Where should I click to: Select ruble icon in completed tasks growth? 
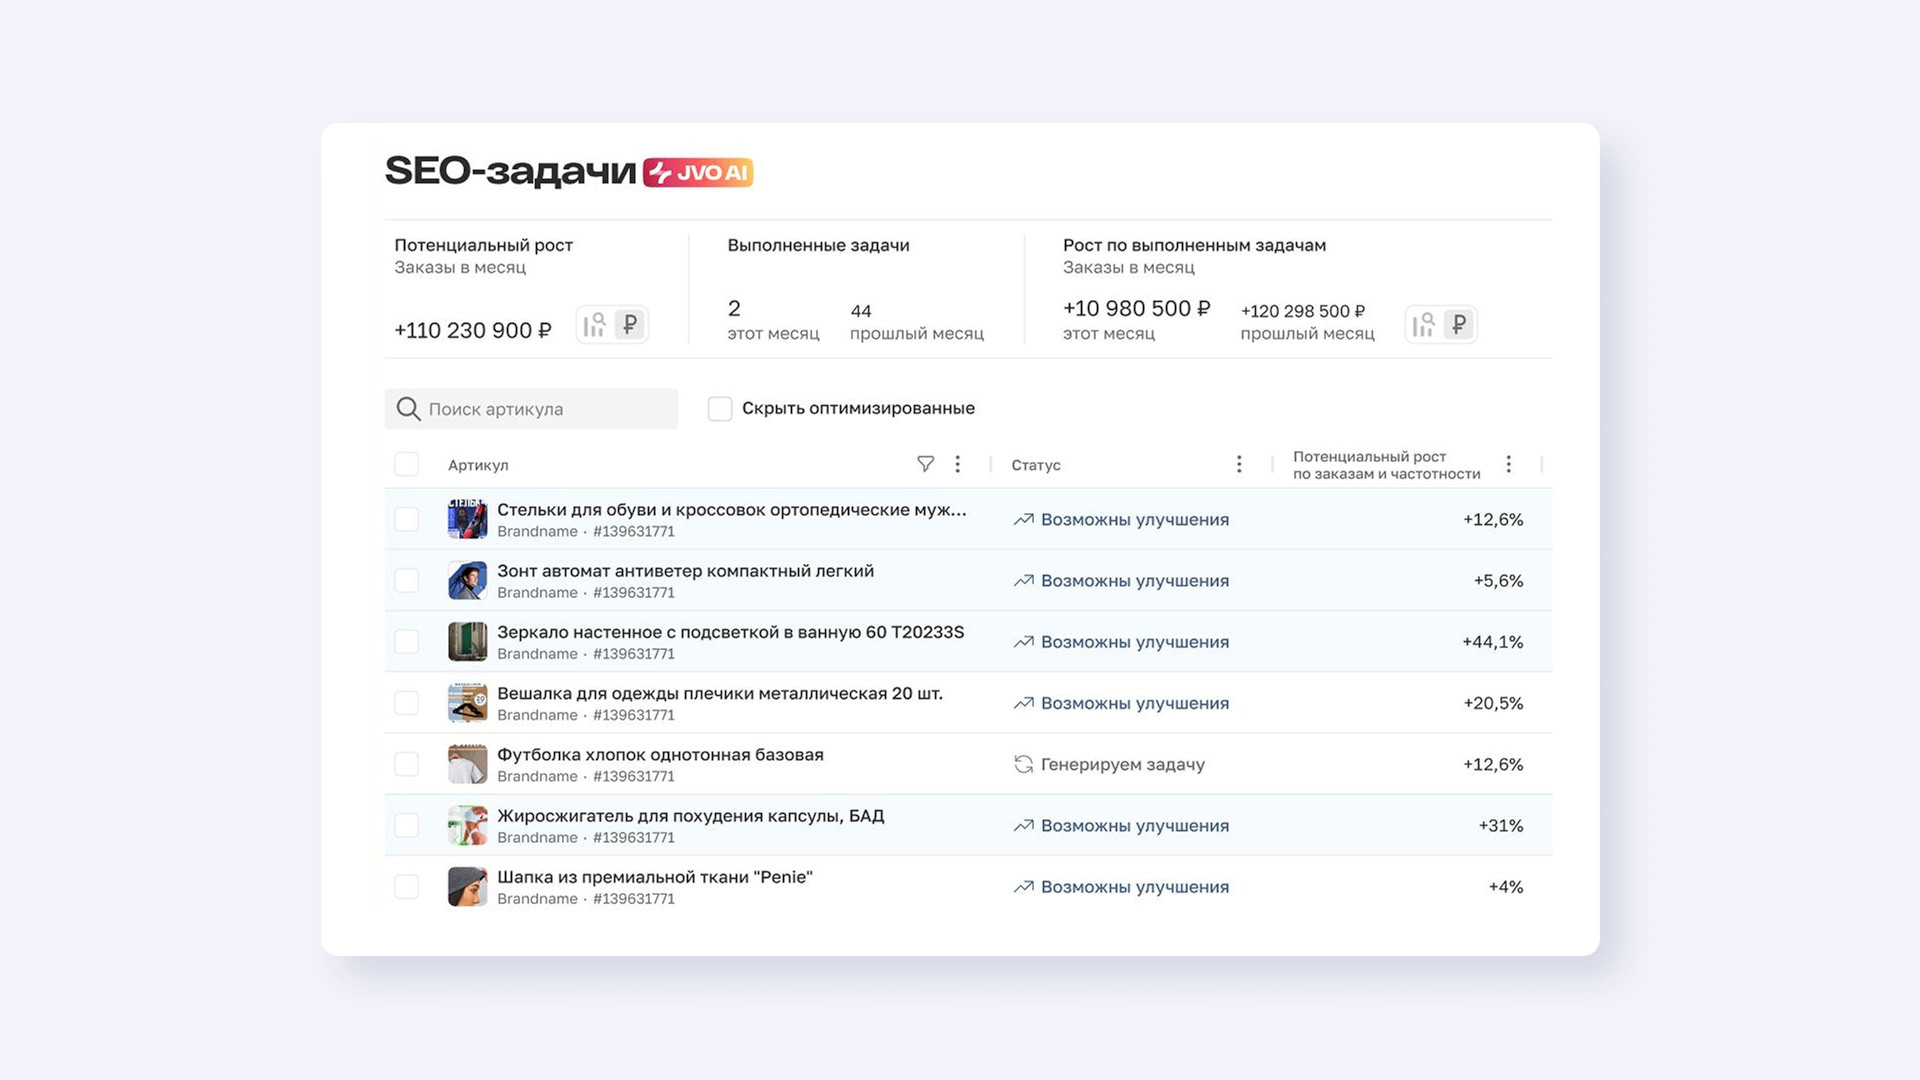pos(1459,325)
